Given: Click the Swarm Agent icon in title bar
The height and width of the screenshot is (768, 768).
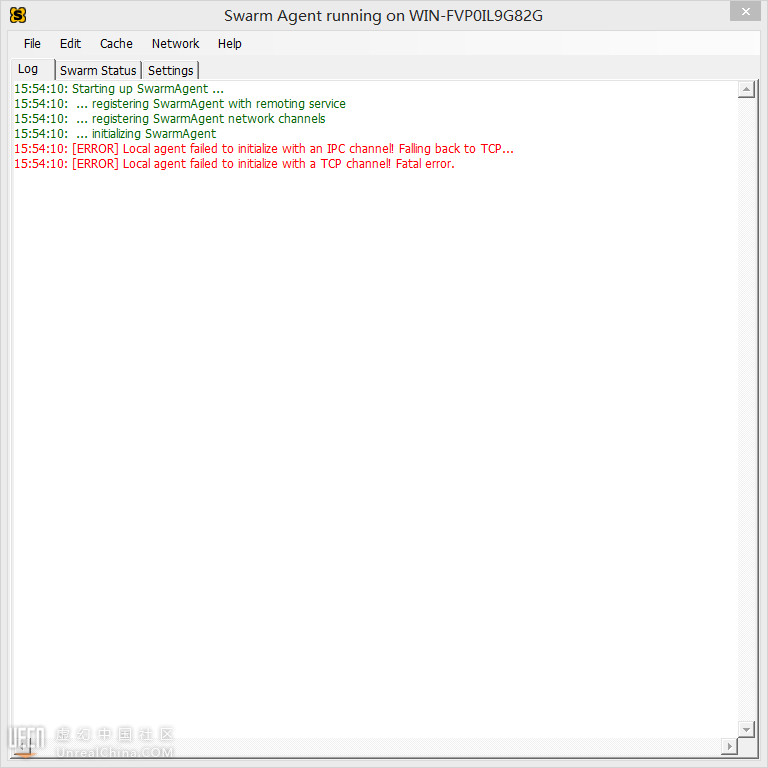Looking at the screenshot, I should coord(17,15).
